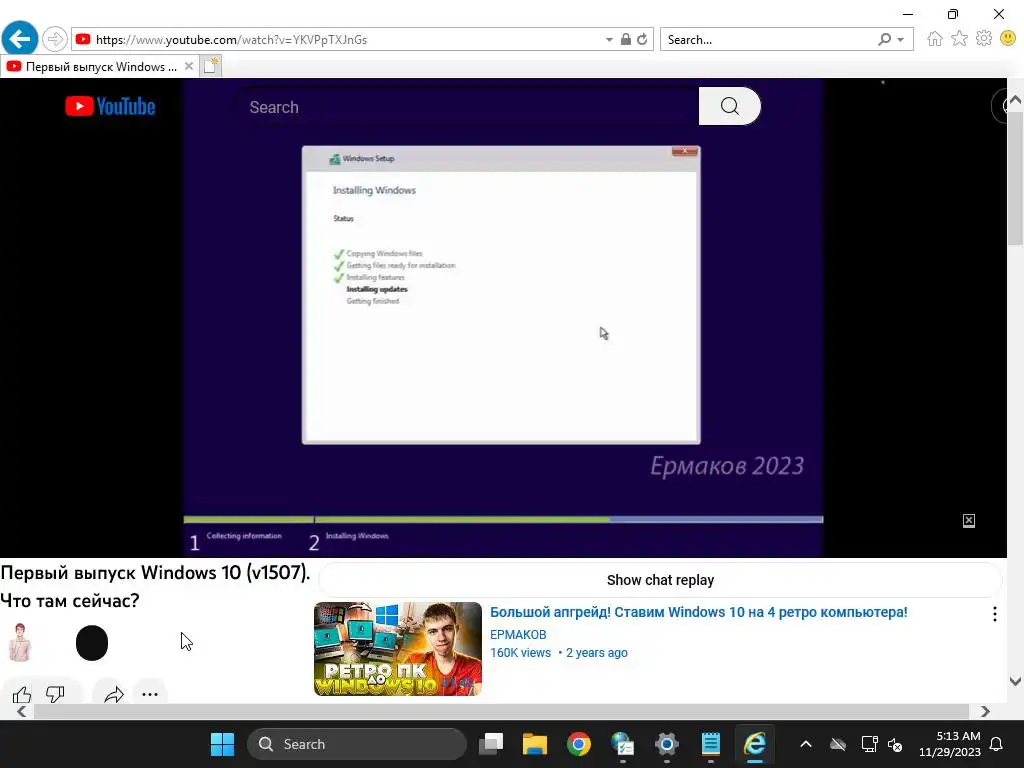Image resolution: width=1024 pixels, height=768 pixels.
Task: Like the video with thumbs-up icon
Action: click(22, 694)
